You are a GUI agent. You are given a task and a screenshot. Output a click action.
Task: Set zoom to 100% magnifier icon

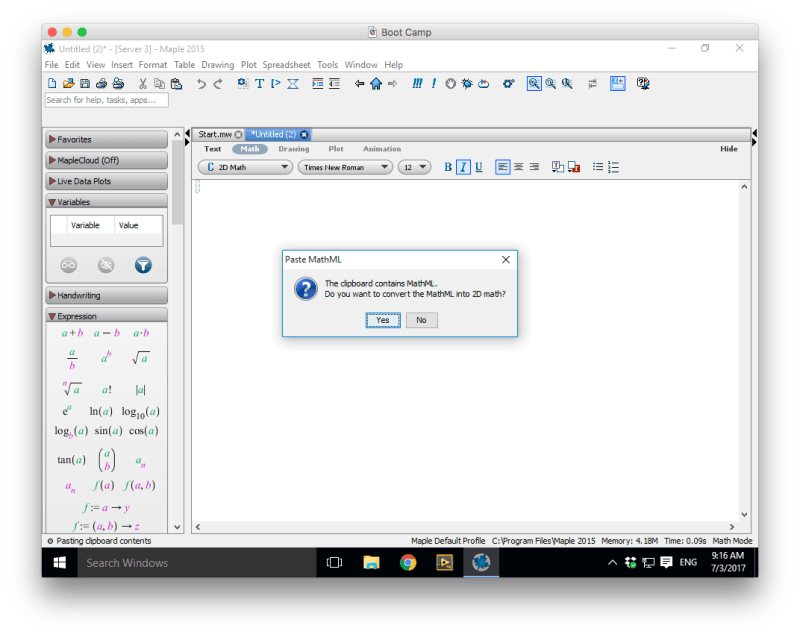534,84
